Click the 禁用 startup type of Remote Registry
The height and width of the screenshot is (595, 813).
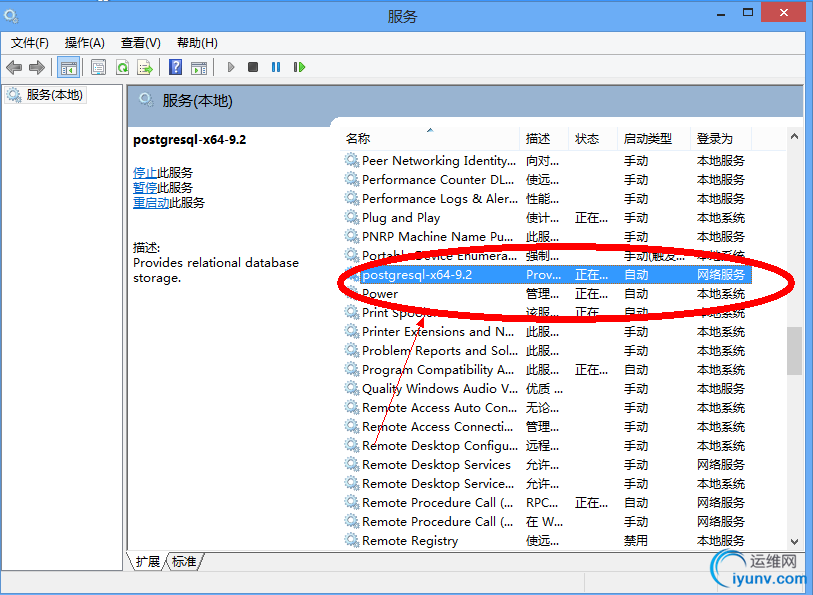(x=636, y=541)
